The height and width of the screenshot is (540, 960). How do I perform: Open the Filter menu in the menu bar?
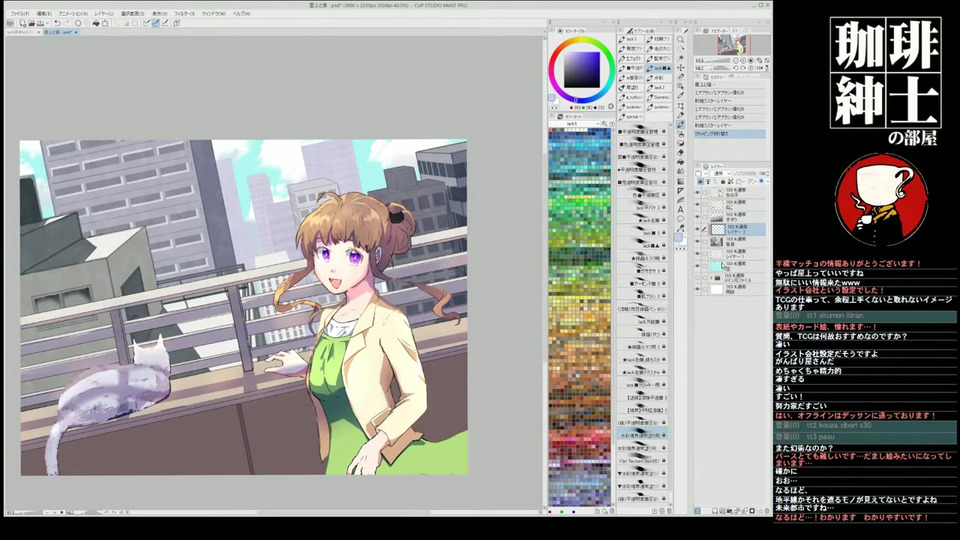pyautogui.click(x=183, y=13)
